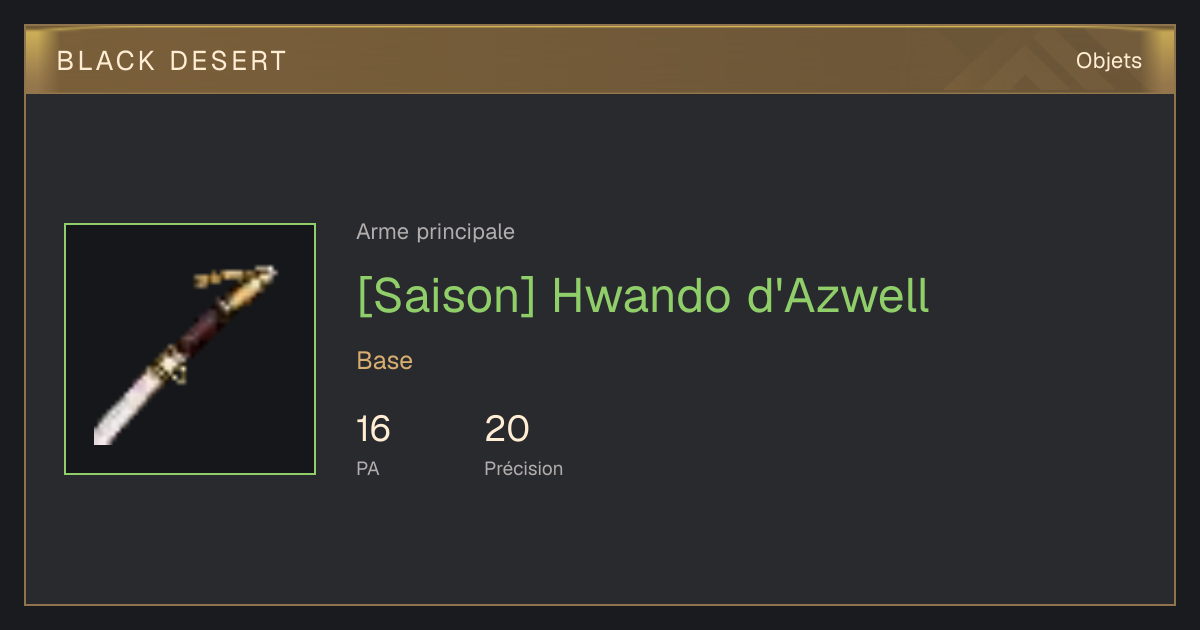Select the [Saison] Hwando d'Azwell item name
Screen dimensions: 1200x630
pyautogui.click(x=643, y=295)
